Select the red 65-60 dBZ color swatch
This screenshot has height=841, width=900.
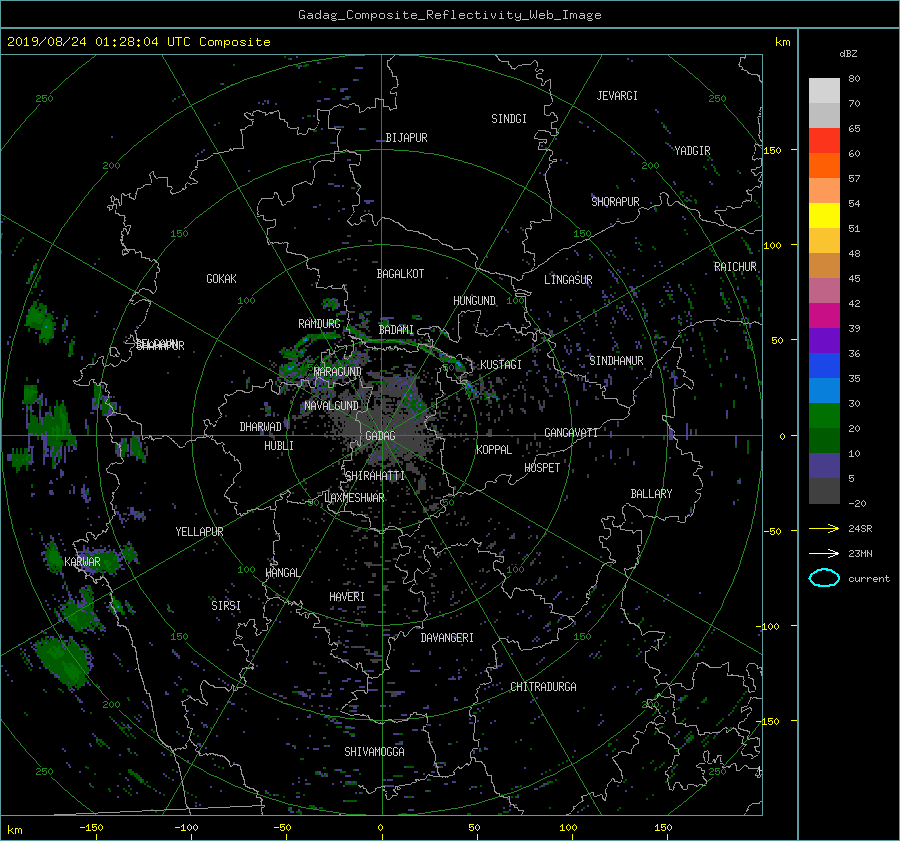coord(824,141)
